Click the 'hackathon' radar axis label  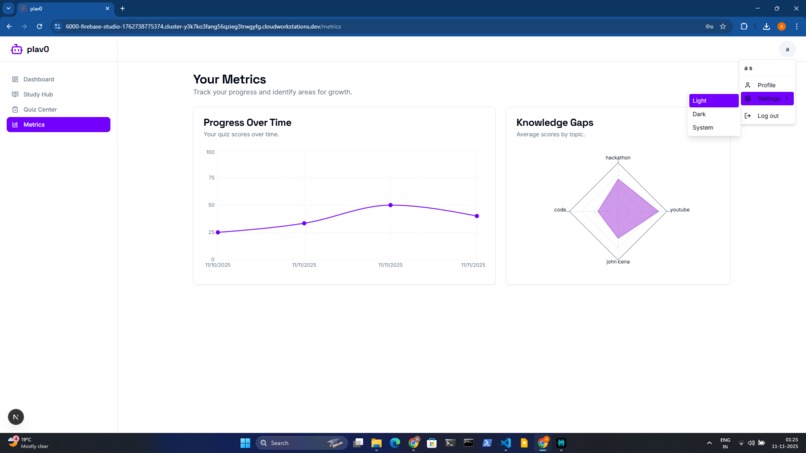[x=618, y=157]
